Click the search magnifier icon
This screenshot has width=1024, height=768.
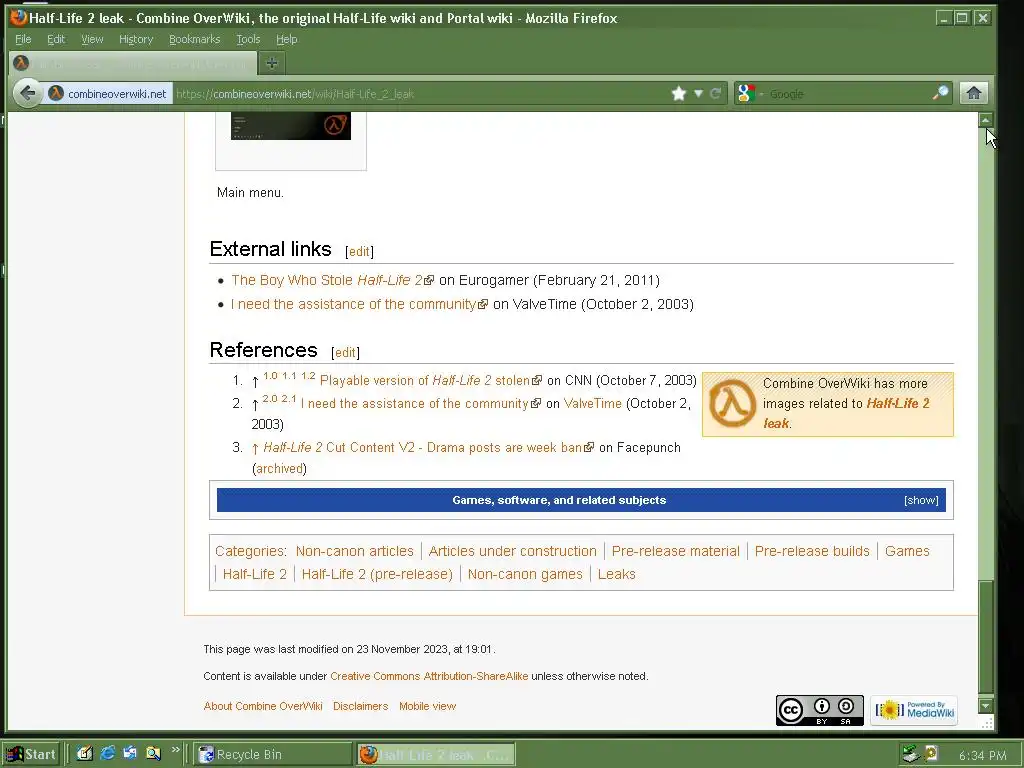[940, 93]
